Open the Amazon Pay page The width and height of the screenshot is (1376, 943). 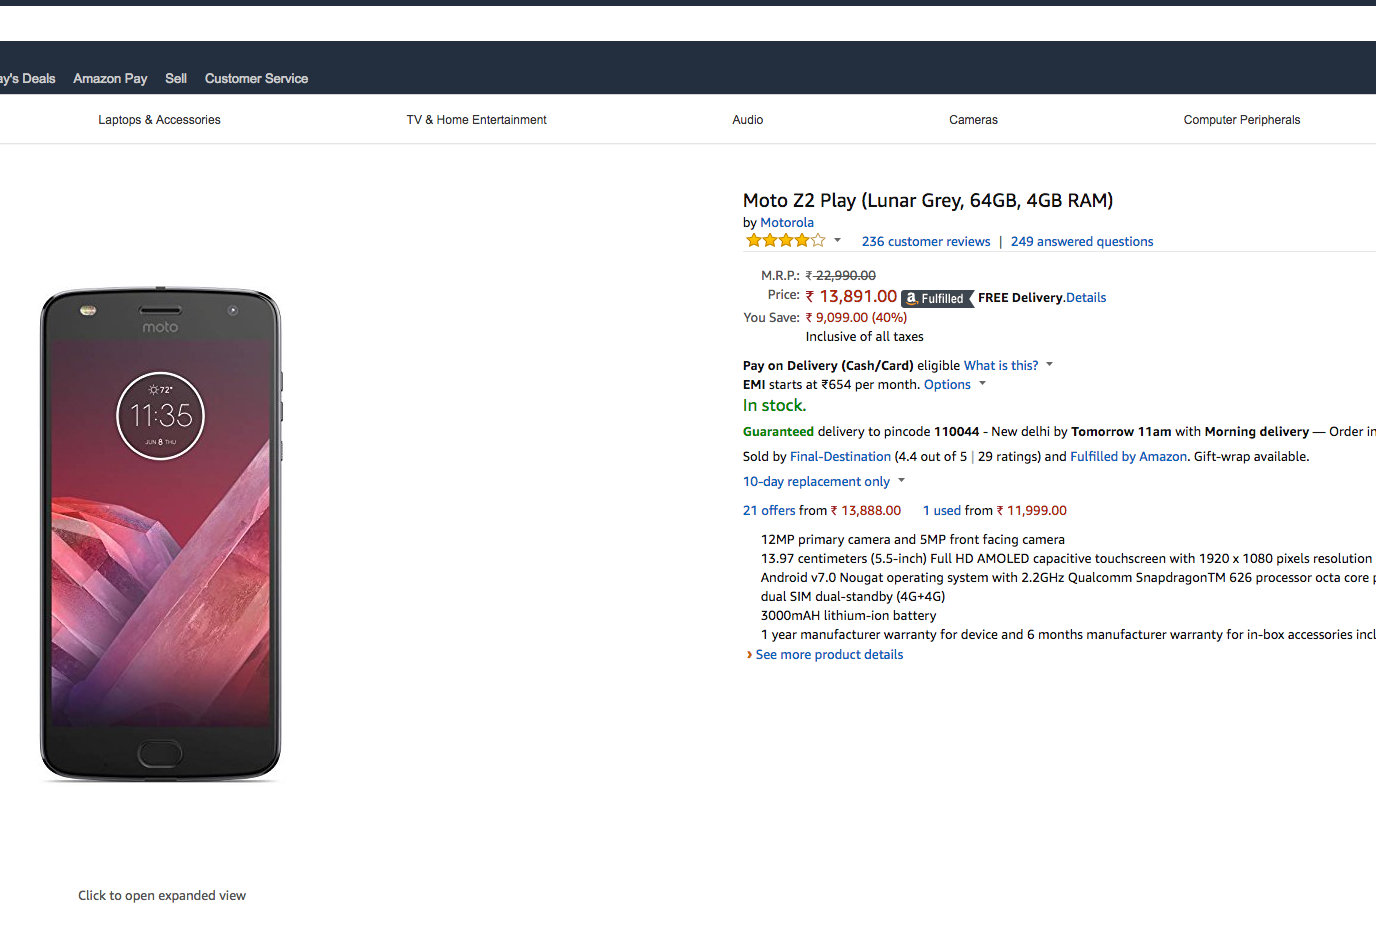point(110,79)
